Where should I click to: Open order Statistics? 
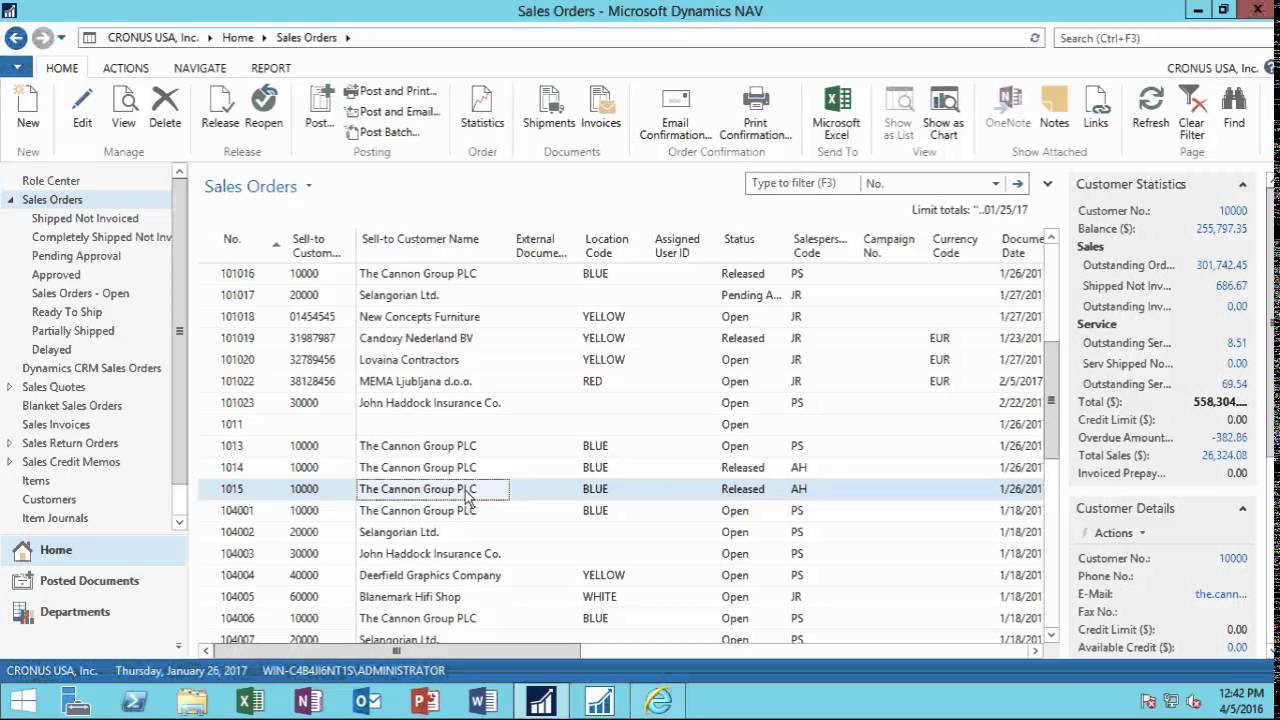point(482,108)
